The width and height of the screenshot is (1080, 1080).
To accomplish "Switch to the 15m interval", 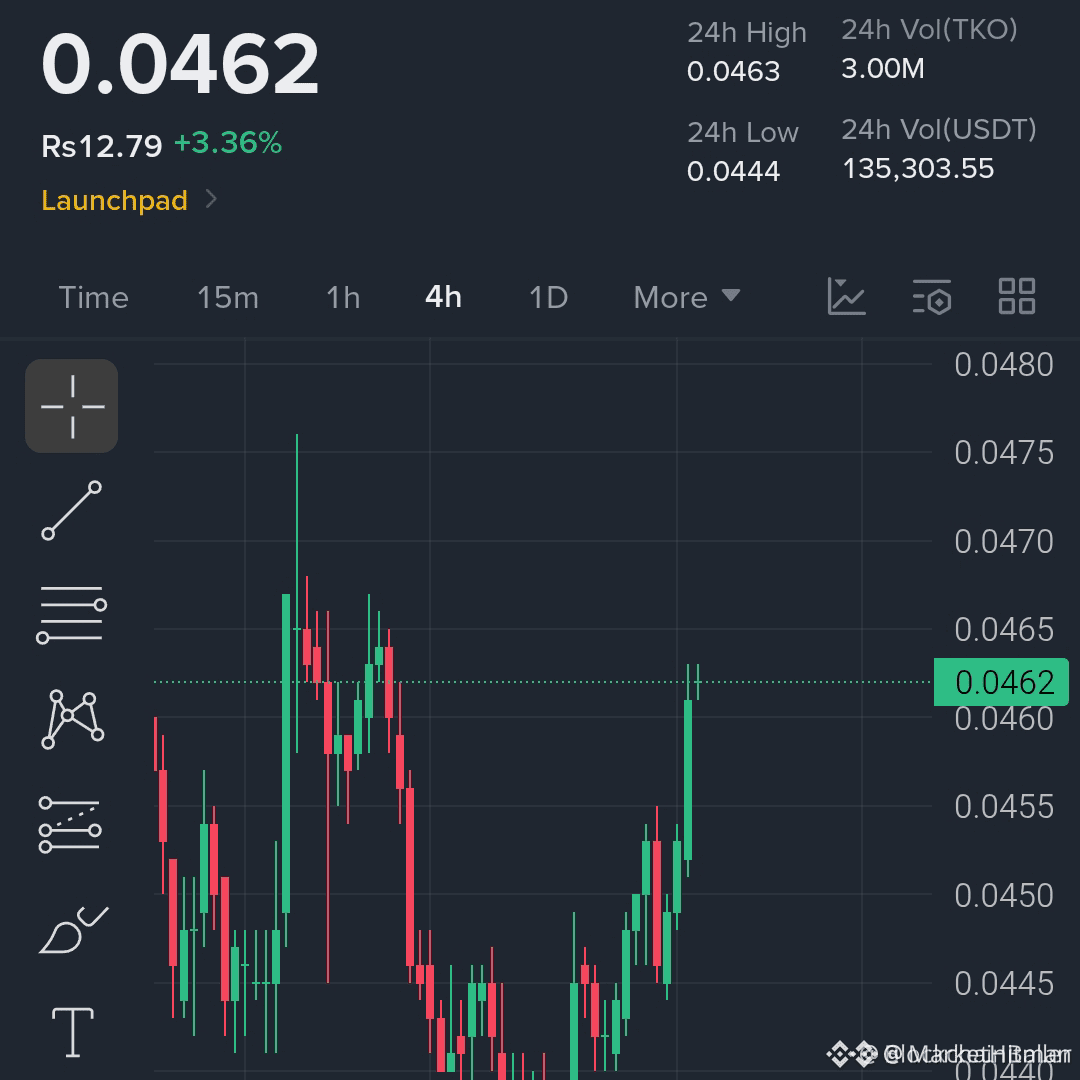I will pos(228,298).
